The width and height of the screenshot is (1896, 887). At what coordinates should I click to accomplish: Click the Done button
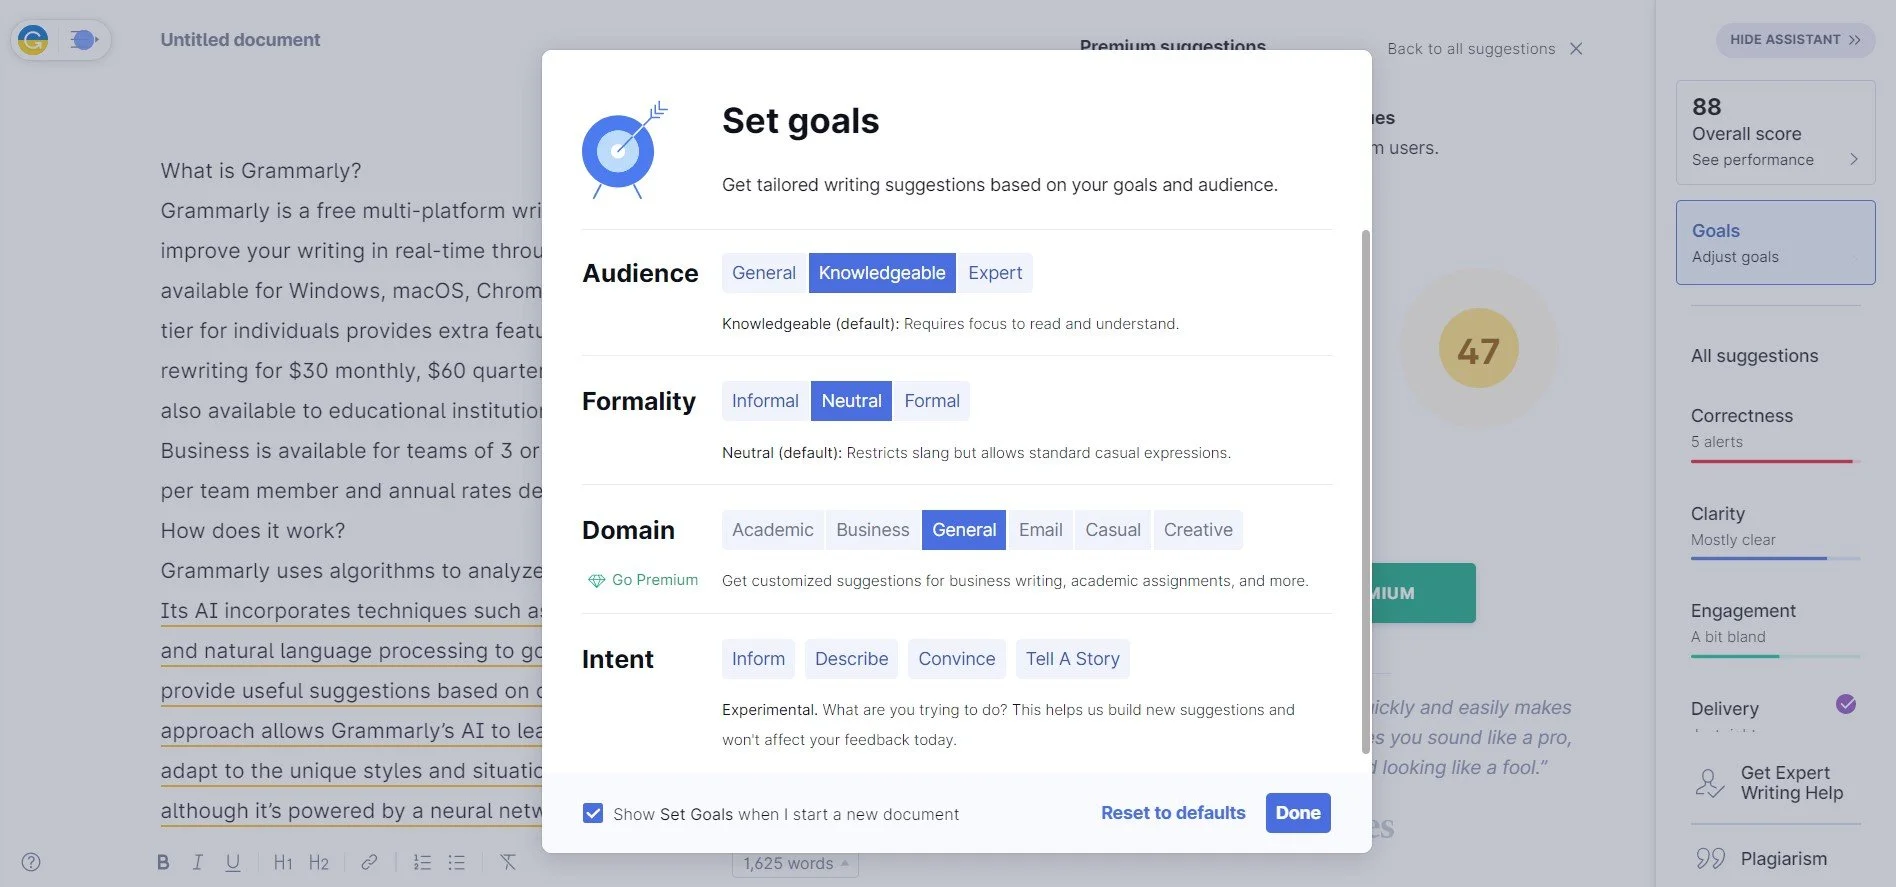point(1298,813)
